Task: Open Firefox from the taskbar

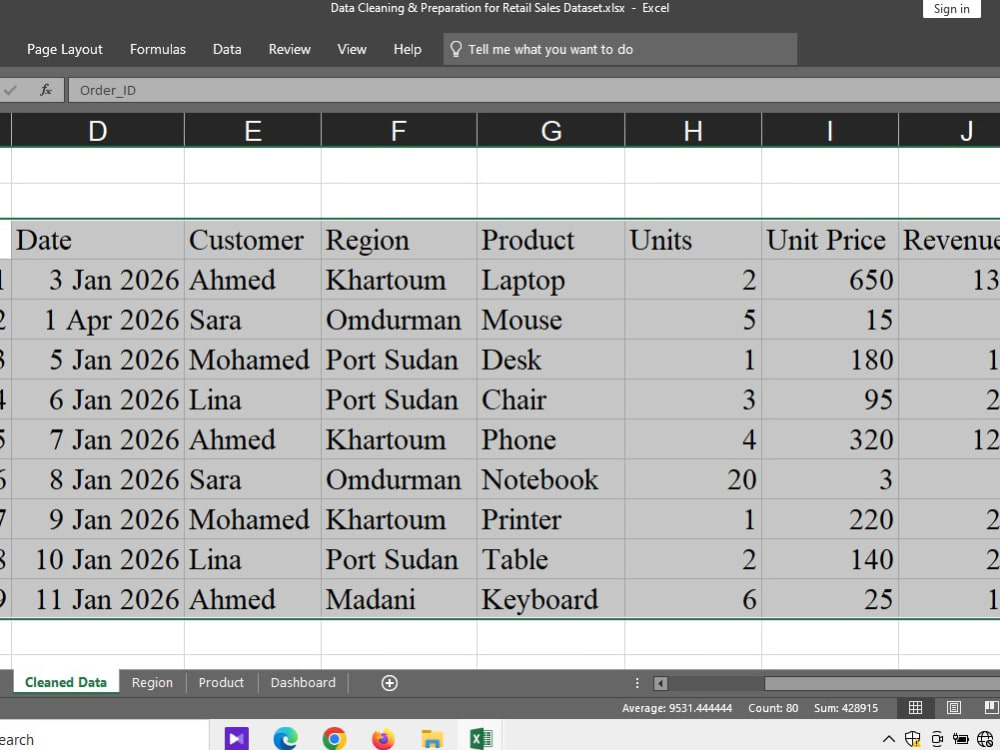Action: [383, 739]
